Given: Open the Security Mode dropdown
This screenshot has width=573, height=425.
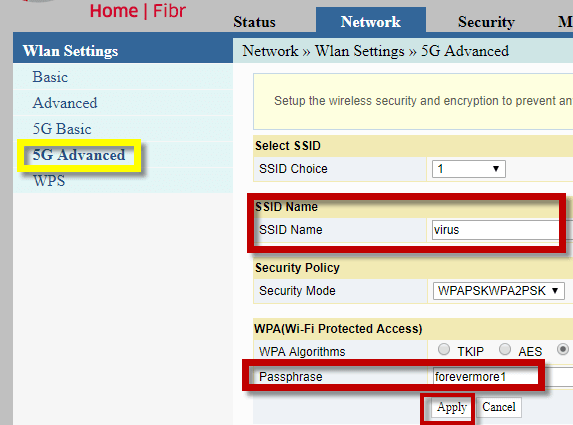Looking at the screenshot, I should coord(498,291).
